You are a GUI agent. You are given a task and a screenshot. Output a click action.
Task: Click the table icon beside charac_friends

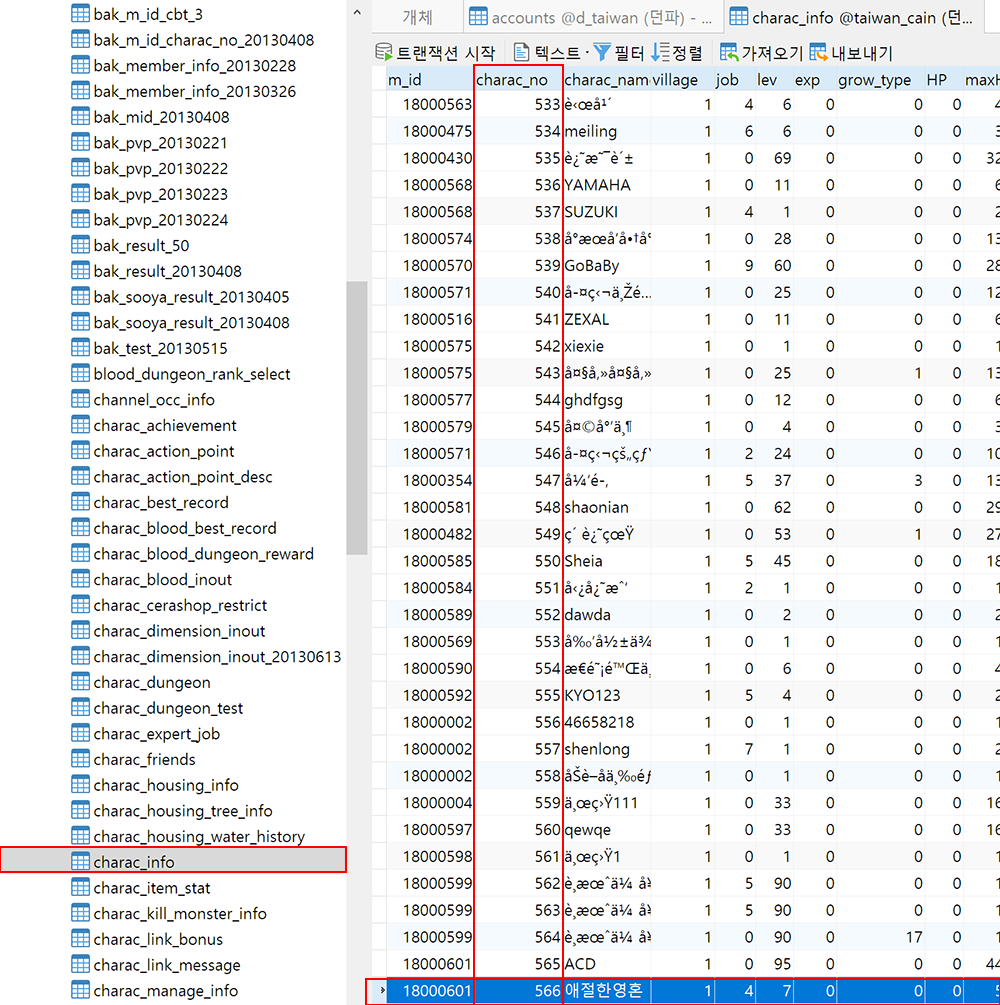(x=80, y=759)
